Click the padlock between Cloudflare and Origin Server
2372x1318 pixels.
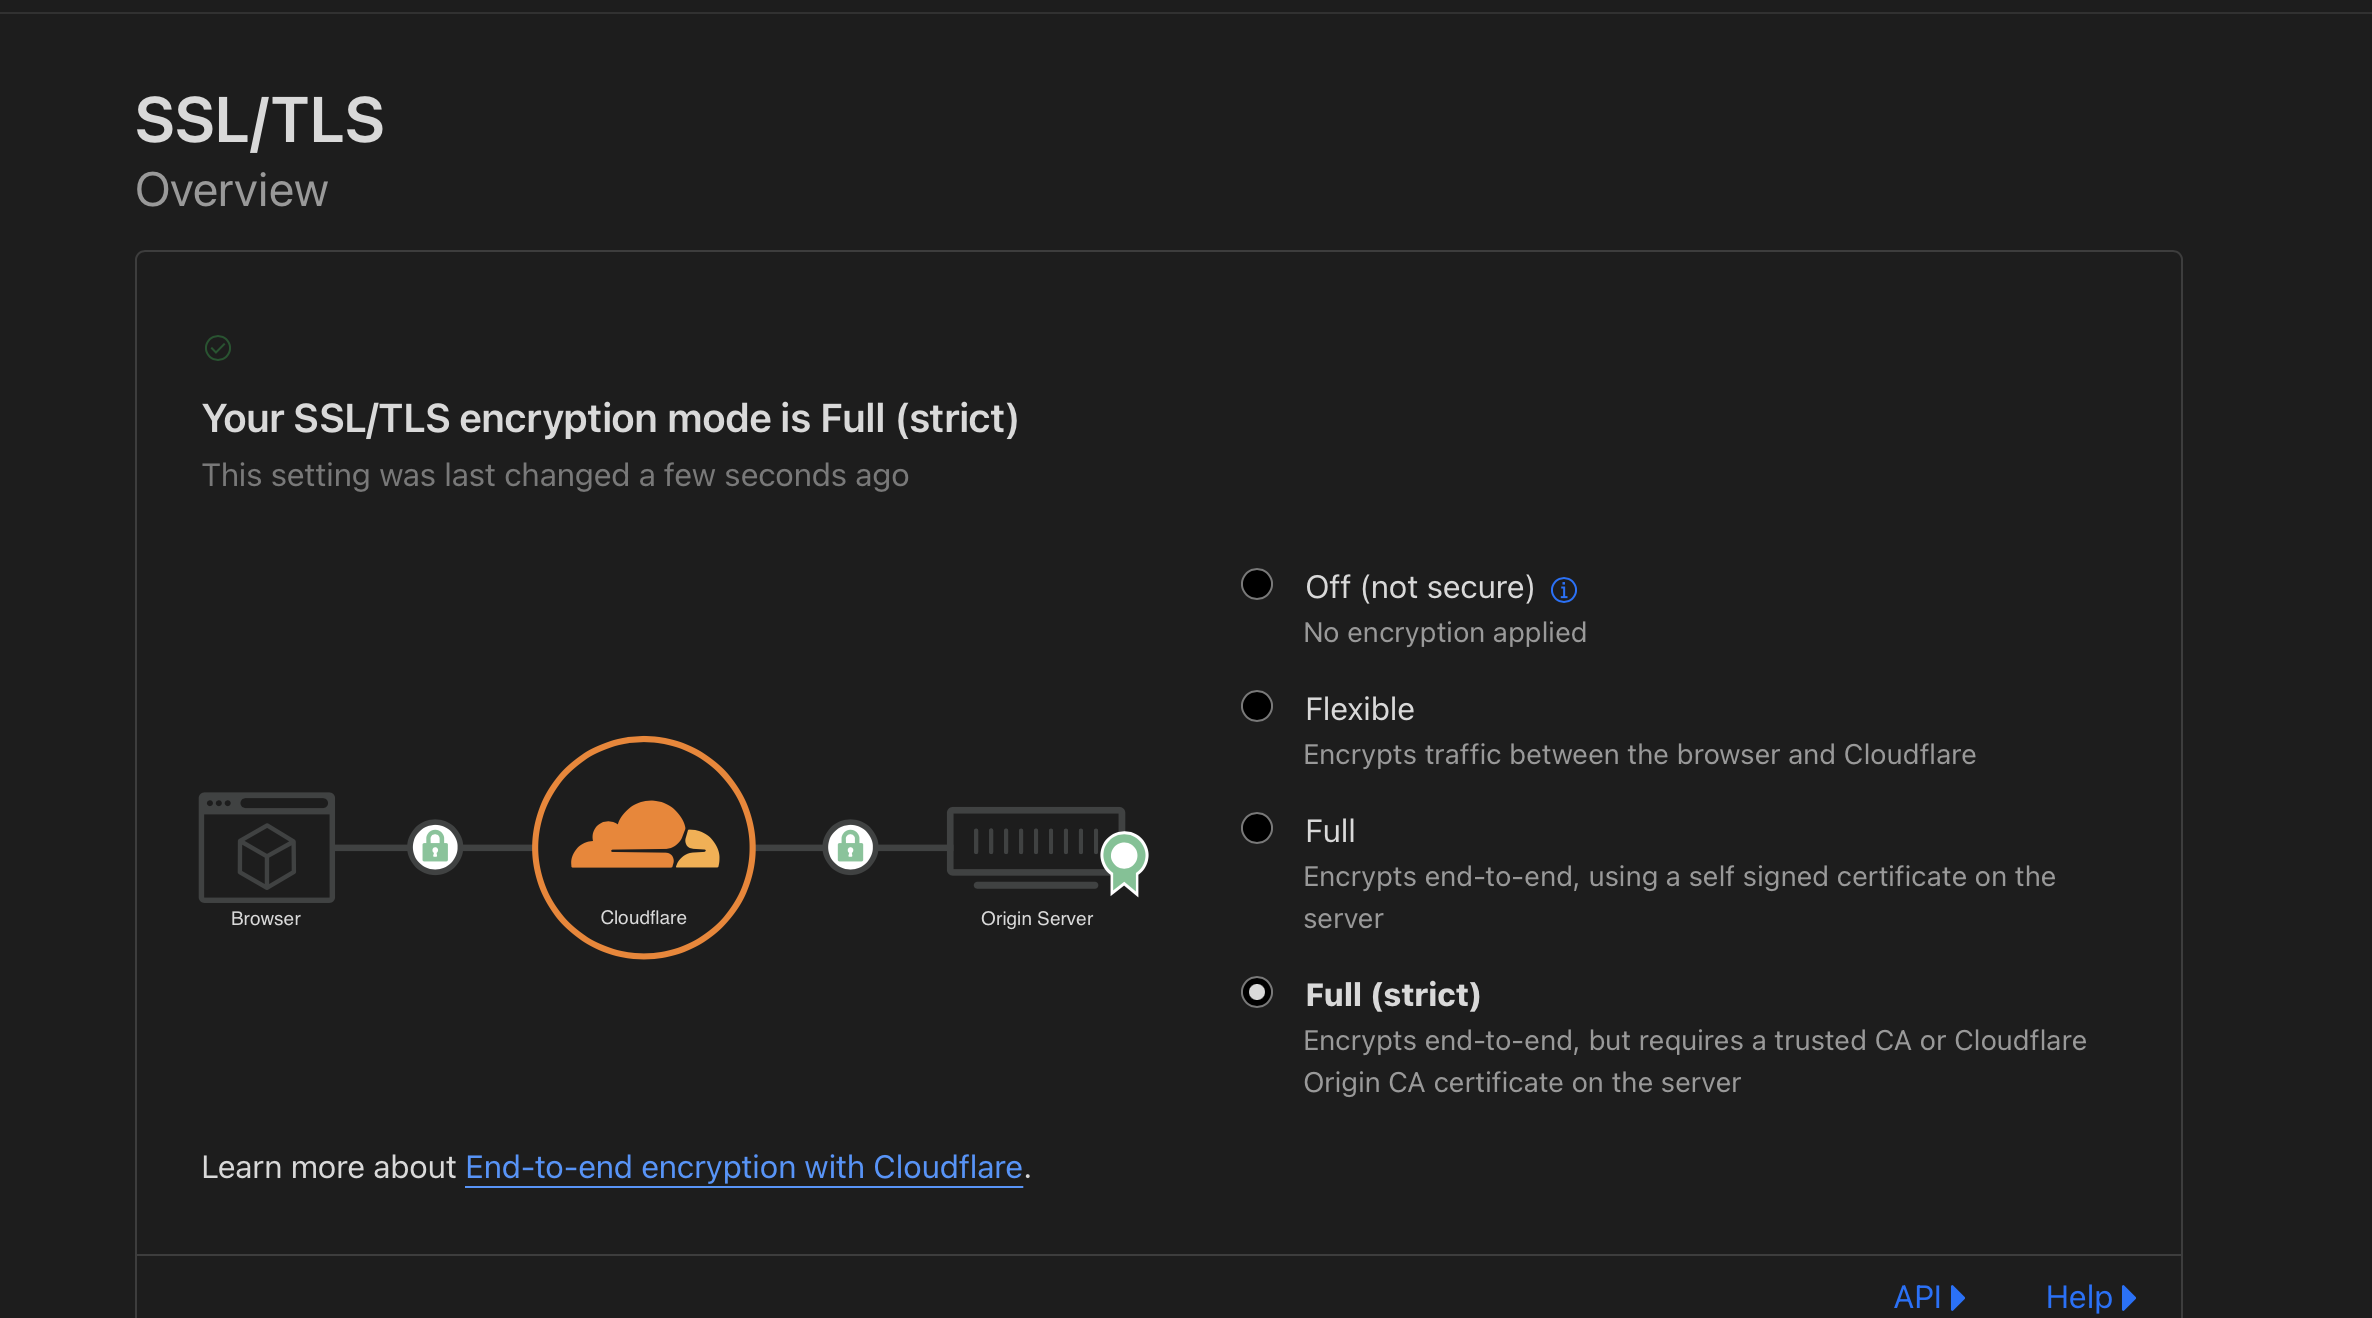pyautogui.click(x=850, y=847)
